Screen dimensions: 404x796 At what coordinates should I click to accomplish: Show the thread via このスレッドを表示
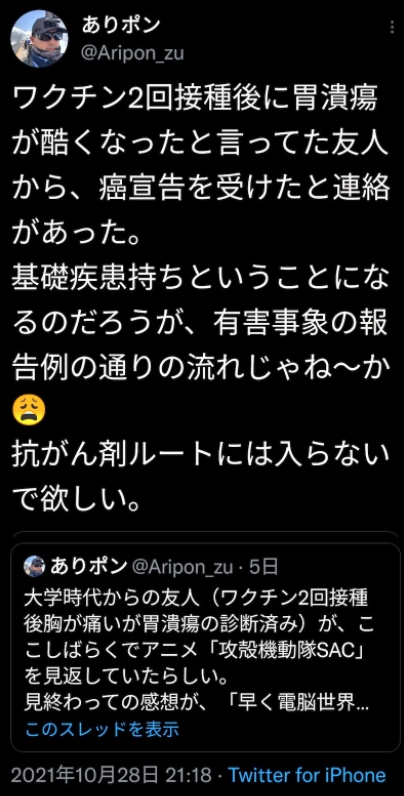click(x=102, y=729)
